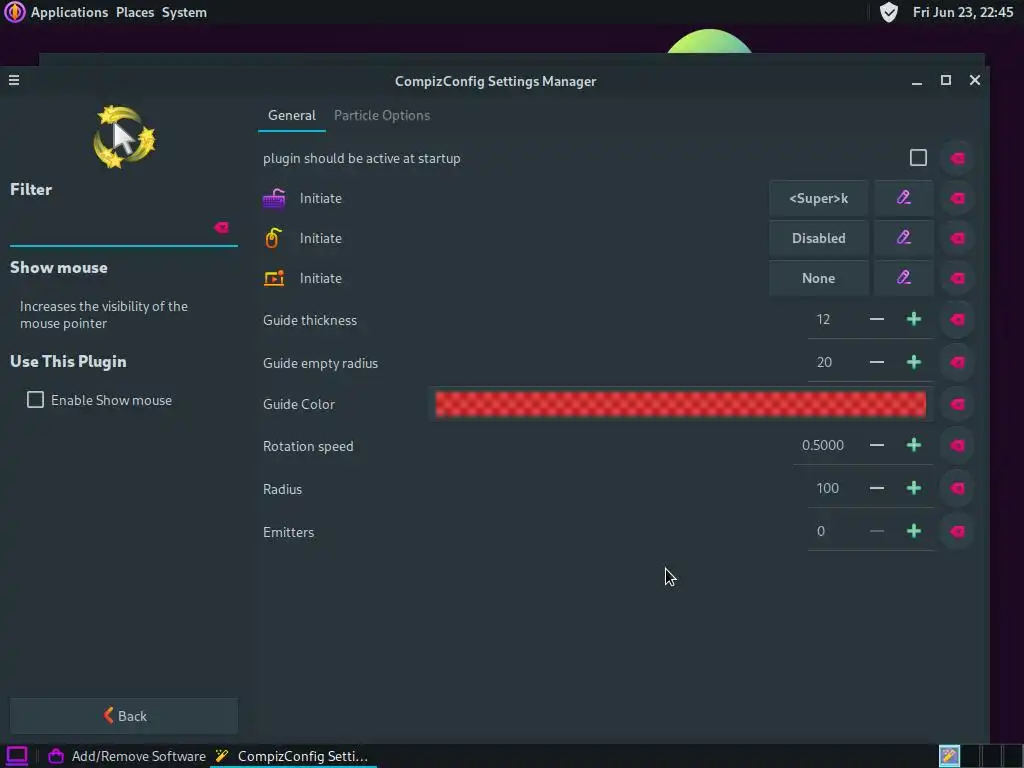
Task: Click the mouse icon beside the second Initiate
Action: click(x=273, y=238)
